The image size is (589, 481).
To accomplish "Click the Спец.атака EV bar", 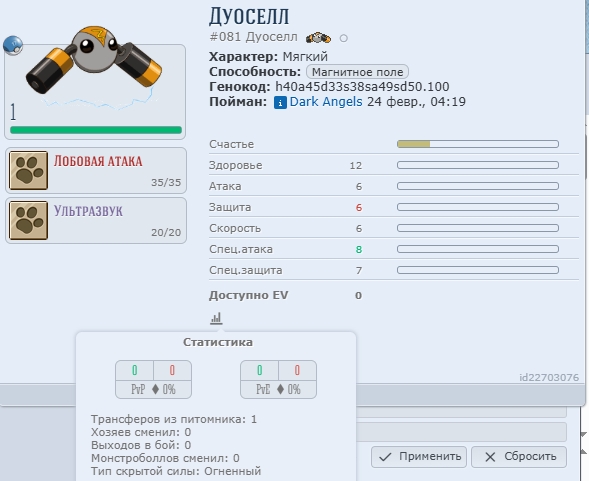I will pos(478,249).
